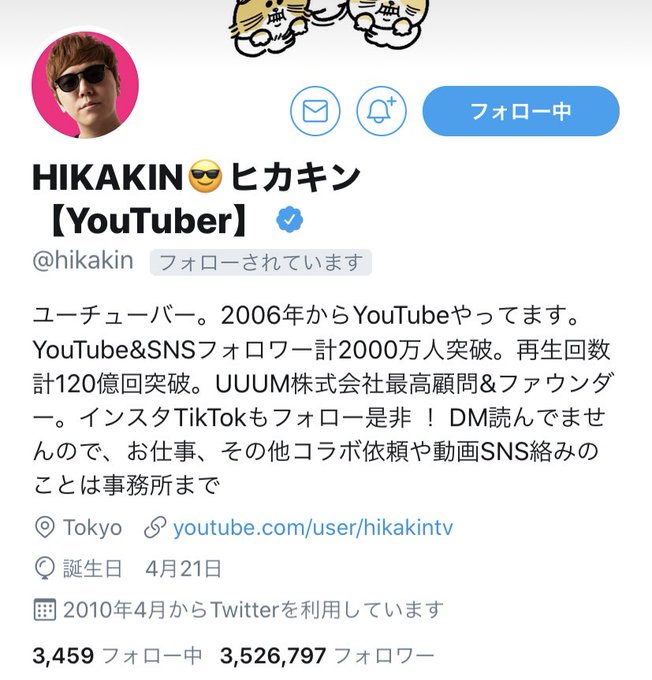This screenshot has width=652, height=680.
Task: Tap the フォローされています badge
Action: point(261,262)
